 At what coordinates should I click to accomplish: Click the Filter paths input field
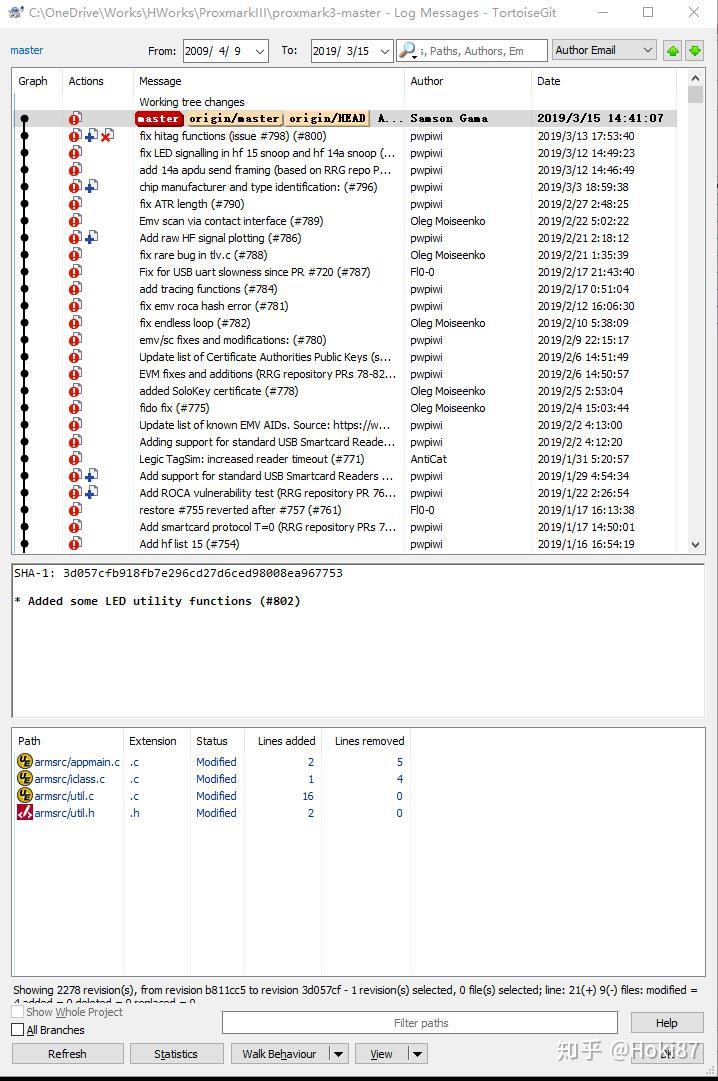click(x=420, y=1022)
